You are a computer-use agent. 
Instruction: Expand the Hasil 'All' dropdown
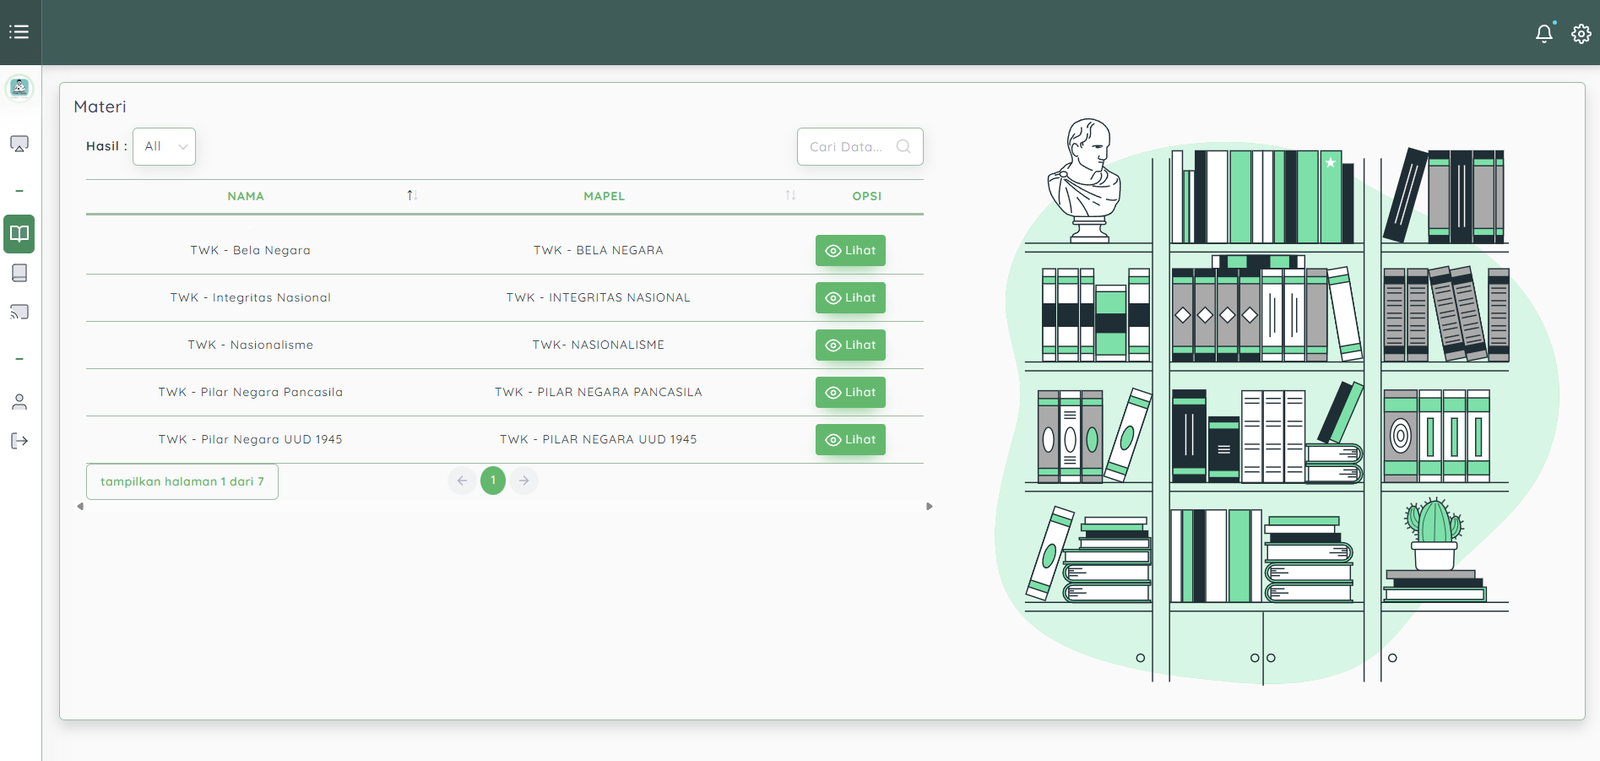(x=164, y=147)
